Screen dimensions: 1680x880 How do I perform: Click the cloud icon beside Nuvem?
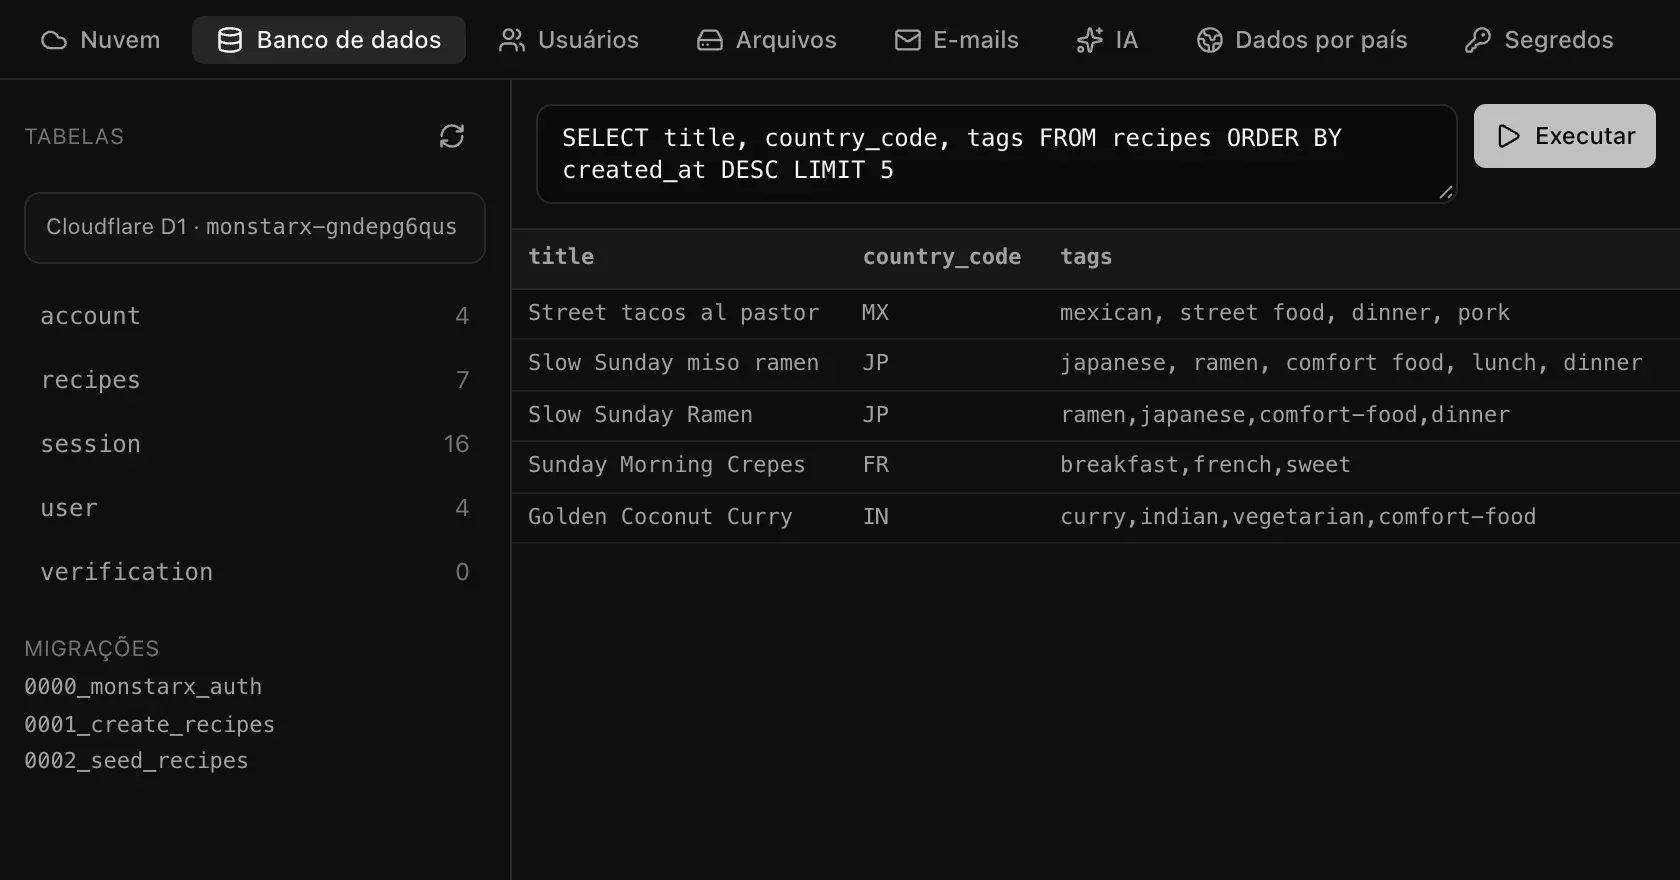[54, 40]
